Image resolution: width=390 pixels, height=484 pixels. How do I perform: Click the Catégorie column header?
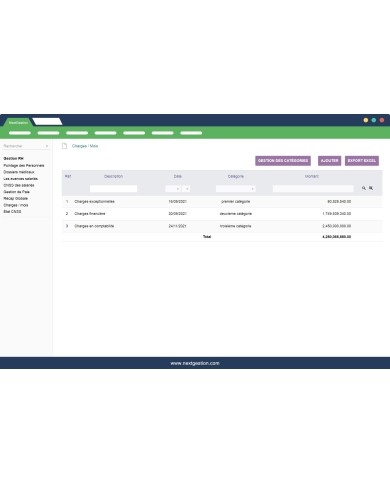pyautogui.click(x=236, y=176)
